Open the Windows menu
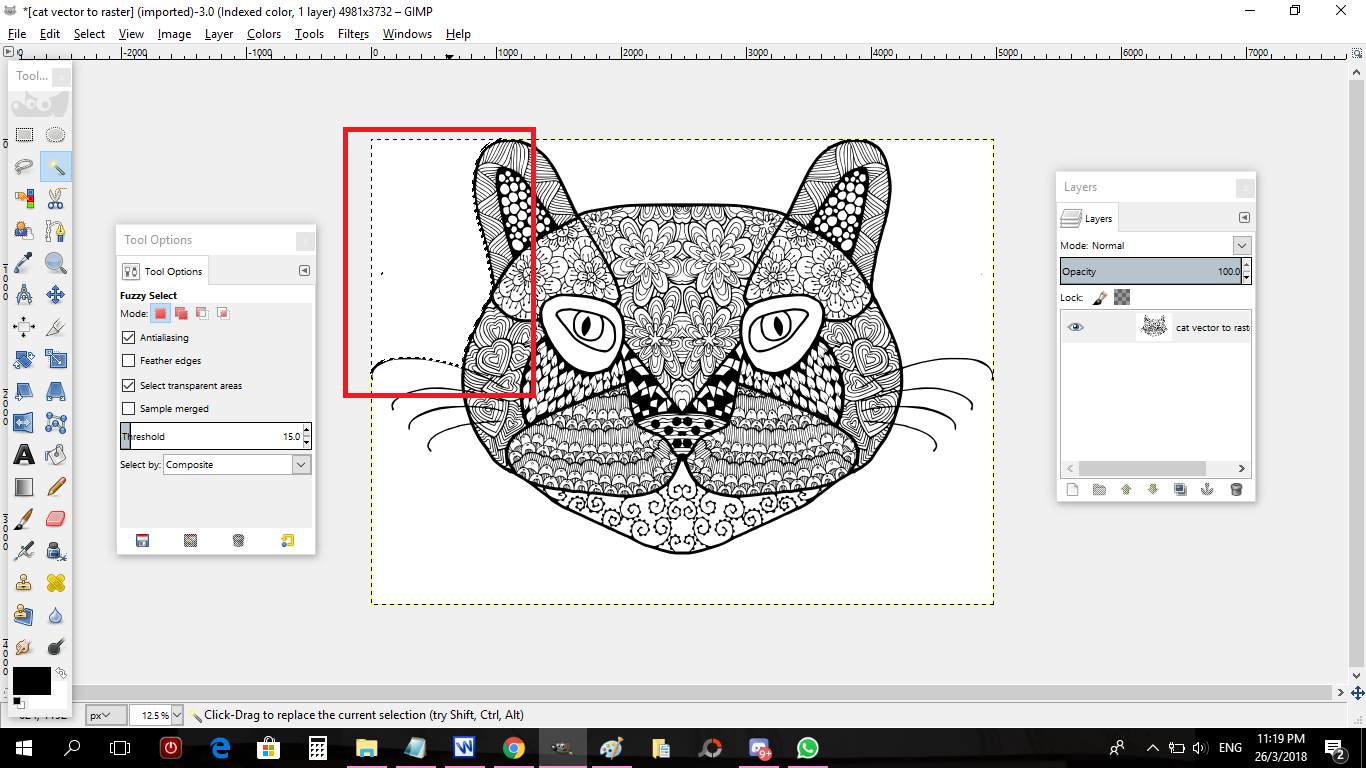This screenshot has height=768, width=1366. click(407, 34)
